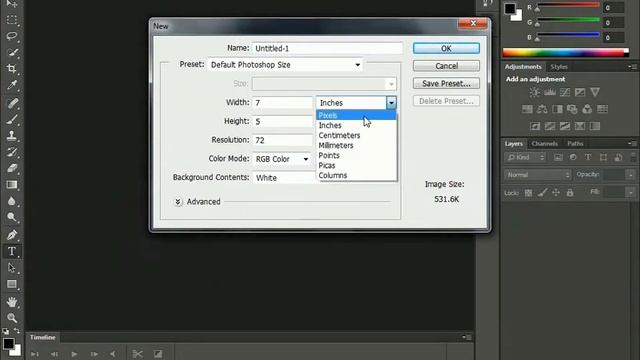
Task: Open the layer Kind filter dropdown
Action: point(525,158)
